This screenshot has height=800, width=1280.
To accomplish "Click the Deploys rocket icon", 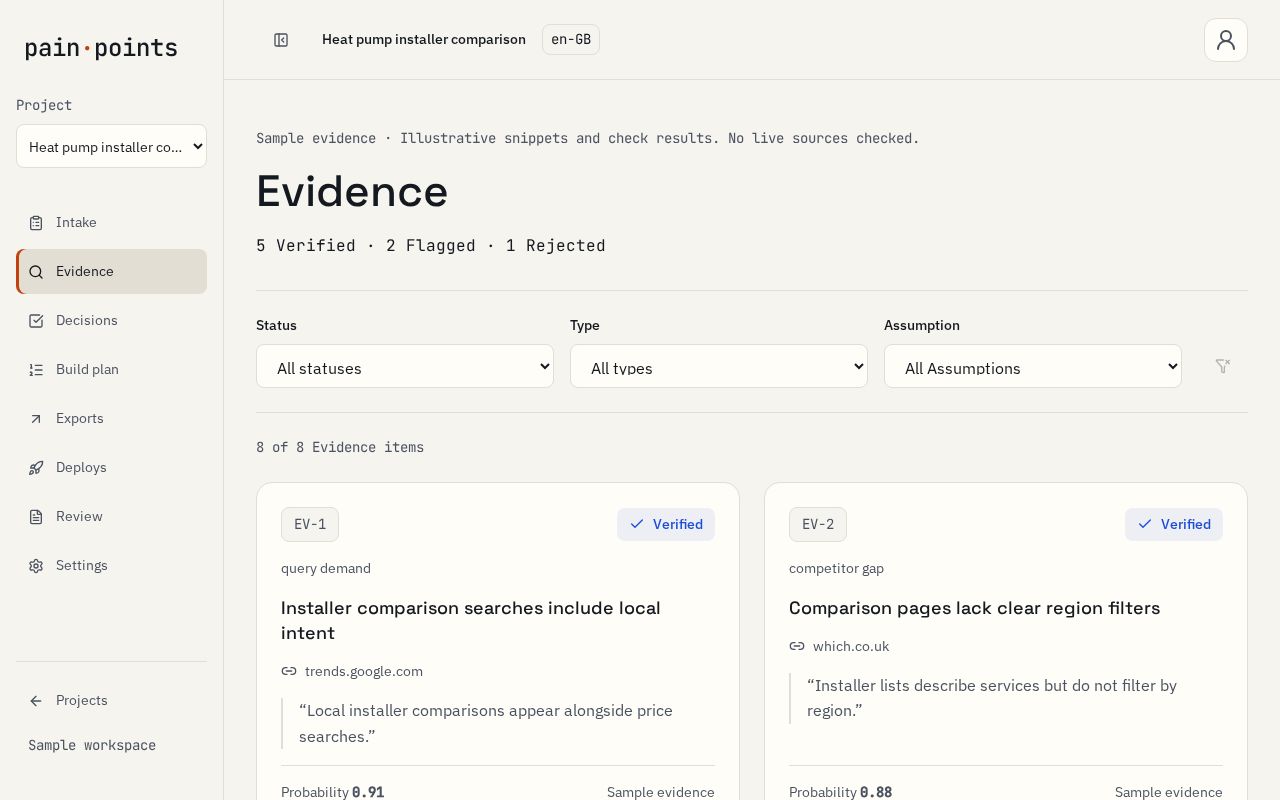I will coord(36,468).
